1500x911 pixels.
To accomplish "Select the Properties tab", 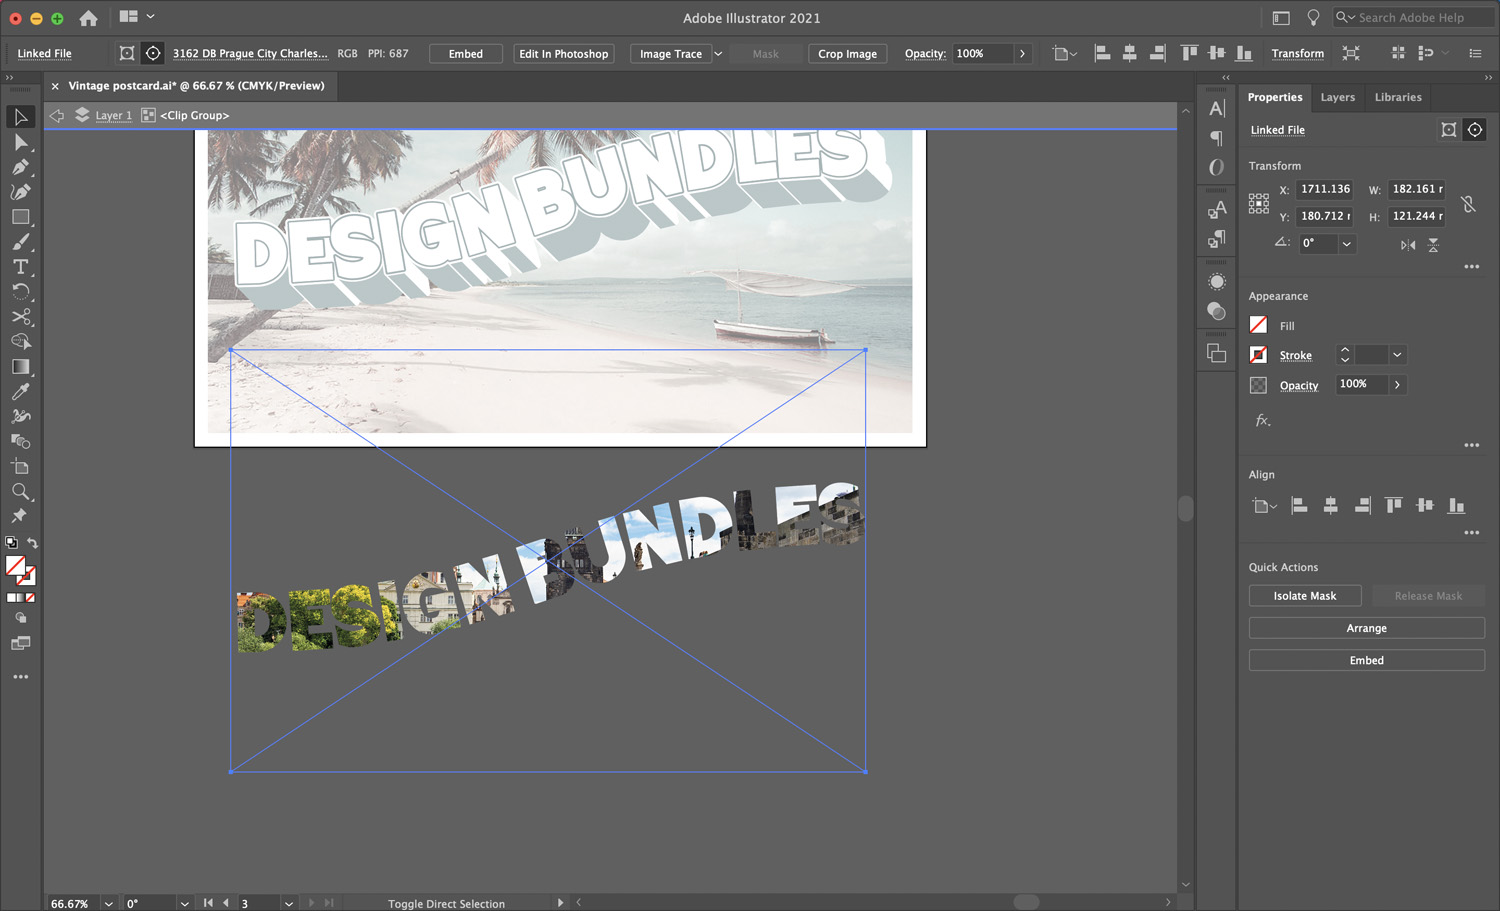I will click(x=1274, y=97).
